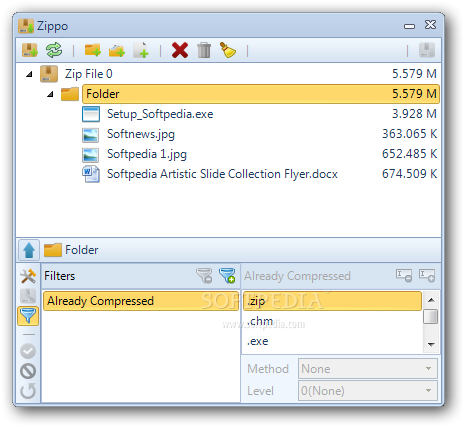Select the .zip extension entry

tap(332, 301)
